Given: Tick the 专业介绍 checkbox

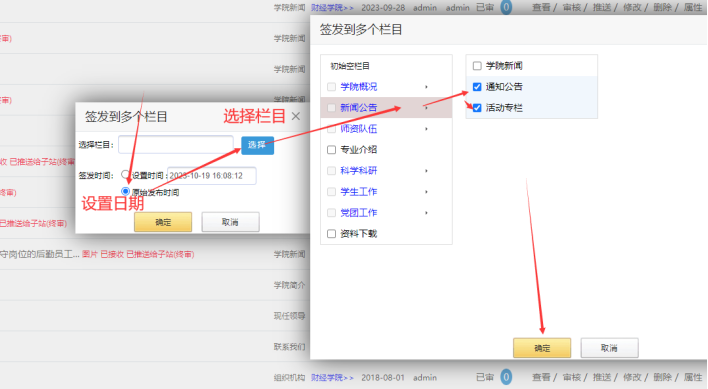Looking at the screenshot, I should pyautogui.click(x=331, y=150).
